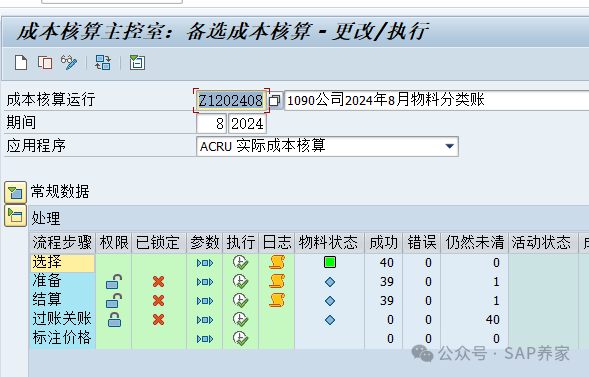
Task: Select the 选择 flow step row
Action: coord(62,262)
